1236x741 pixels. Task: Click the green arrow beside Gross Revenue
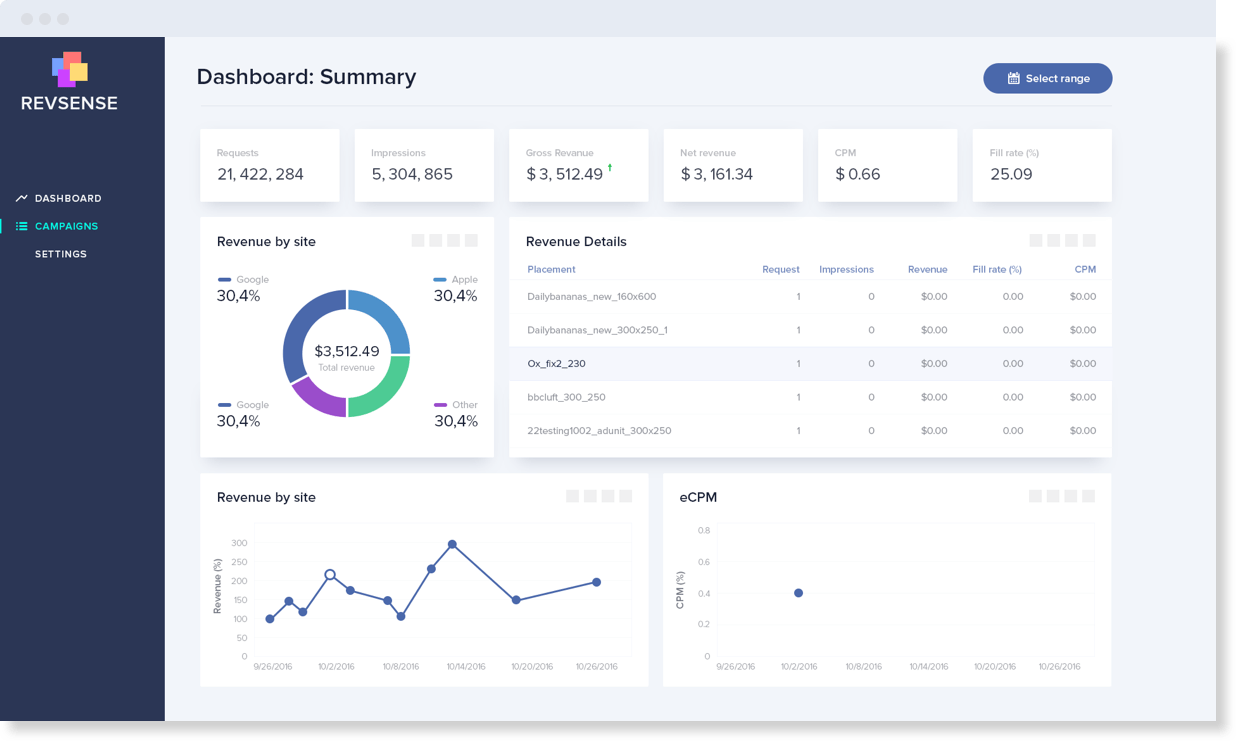tap(610, 168)
